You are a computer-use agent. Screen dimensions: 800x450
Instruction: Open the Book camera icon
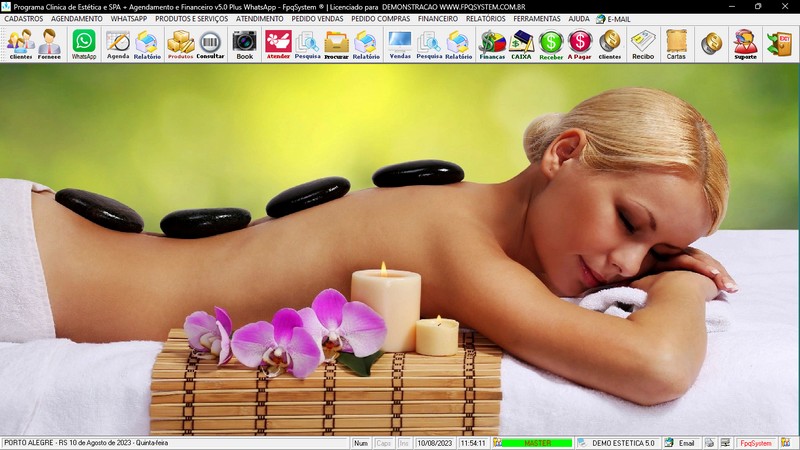coord(244,44)
